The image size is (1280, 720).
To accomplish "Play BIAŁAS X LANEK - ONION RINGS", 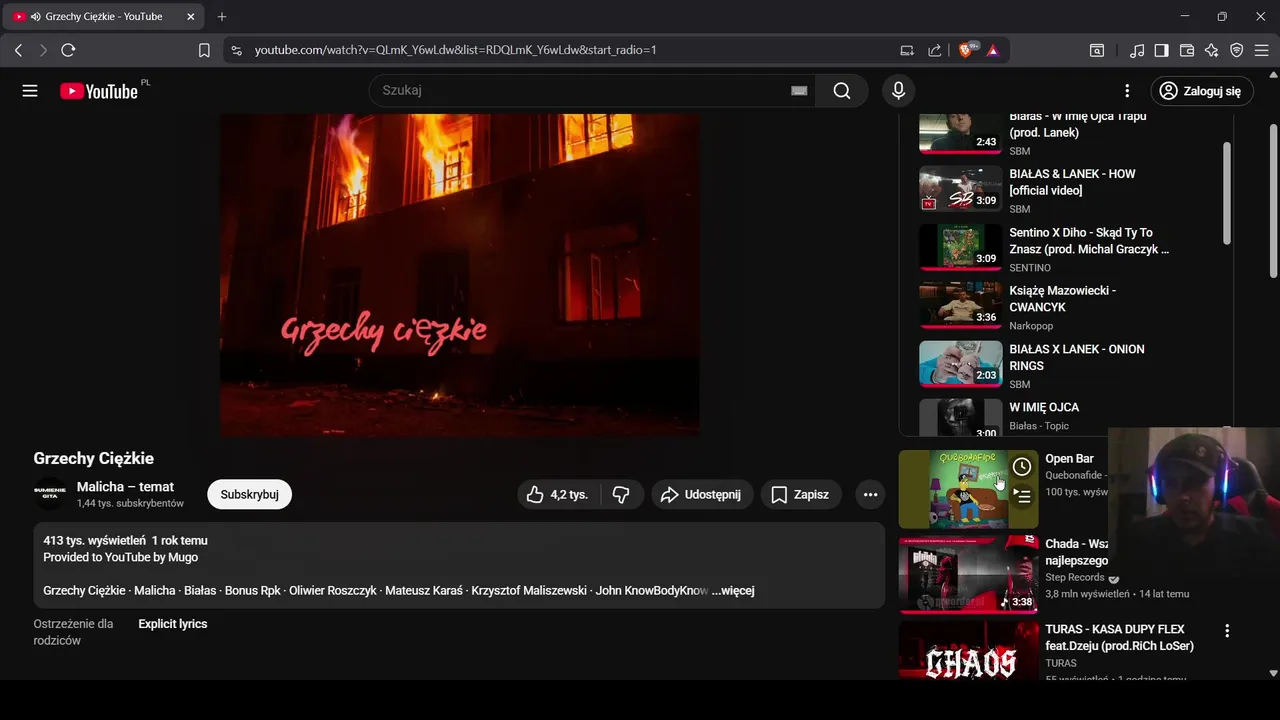I will pyautogui.click(x=1077, y=357).
